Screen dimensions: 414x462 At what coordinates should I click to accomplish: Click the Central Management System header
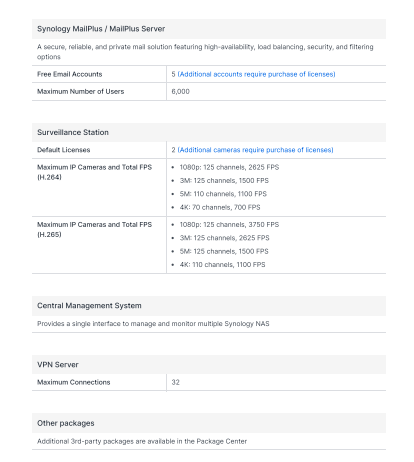(x=89, y=306)
